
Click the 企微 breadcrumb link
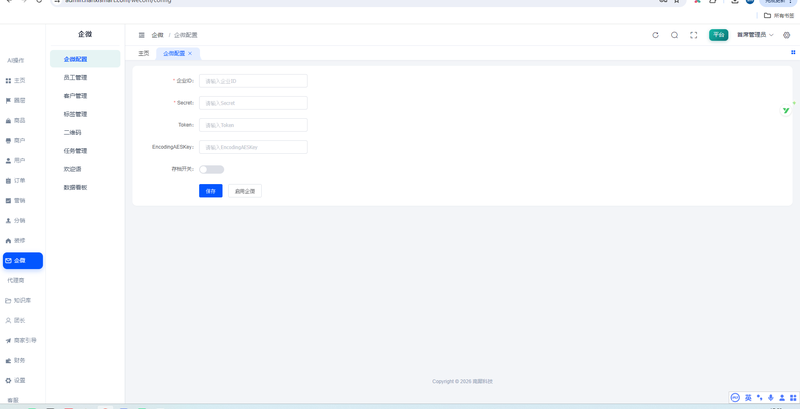(x=157, y=35)
